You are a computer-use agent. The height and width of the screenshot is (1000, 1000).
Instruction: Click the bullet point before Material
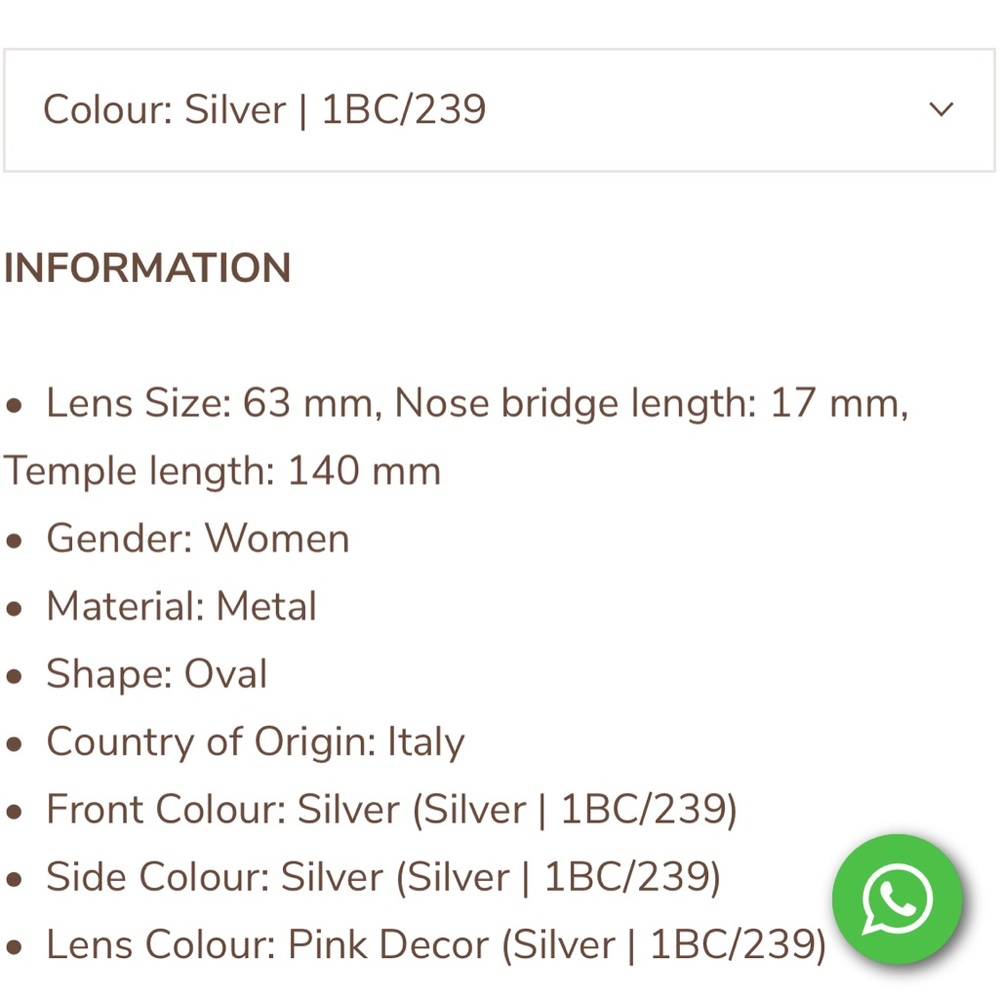(x=14, y=609)
